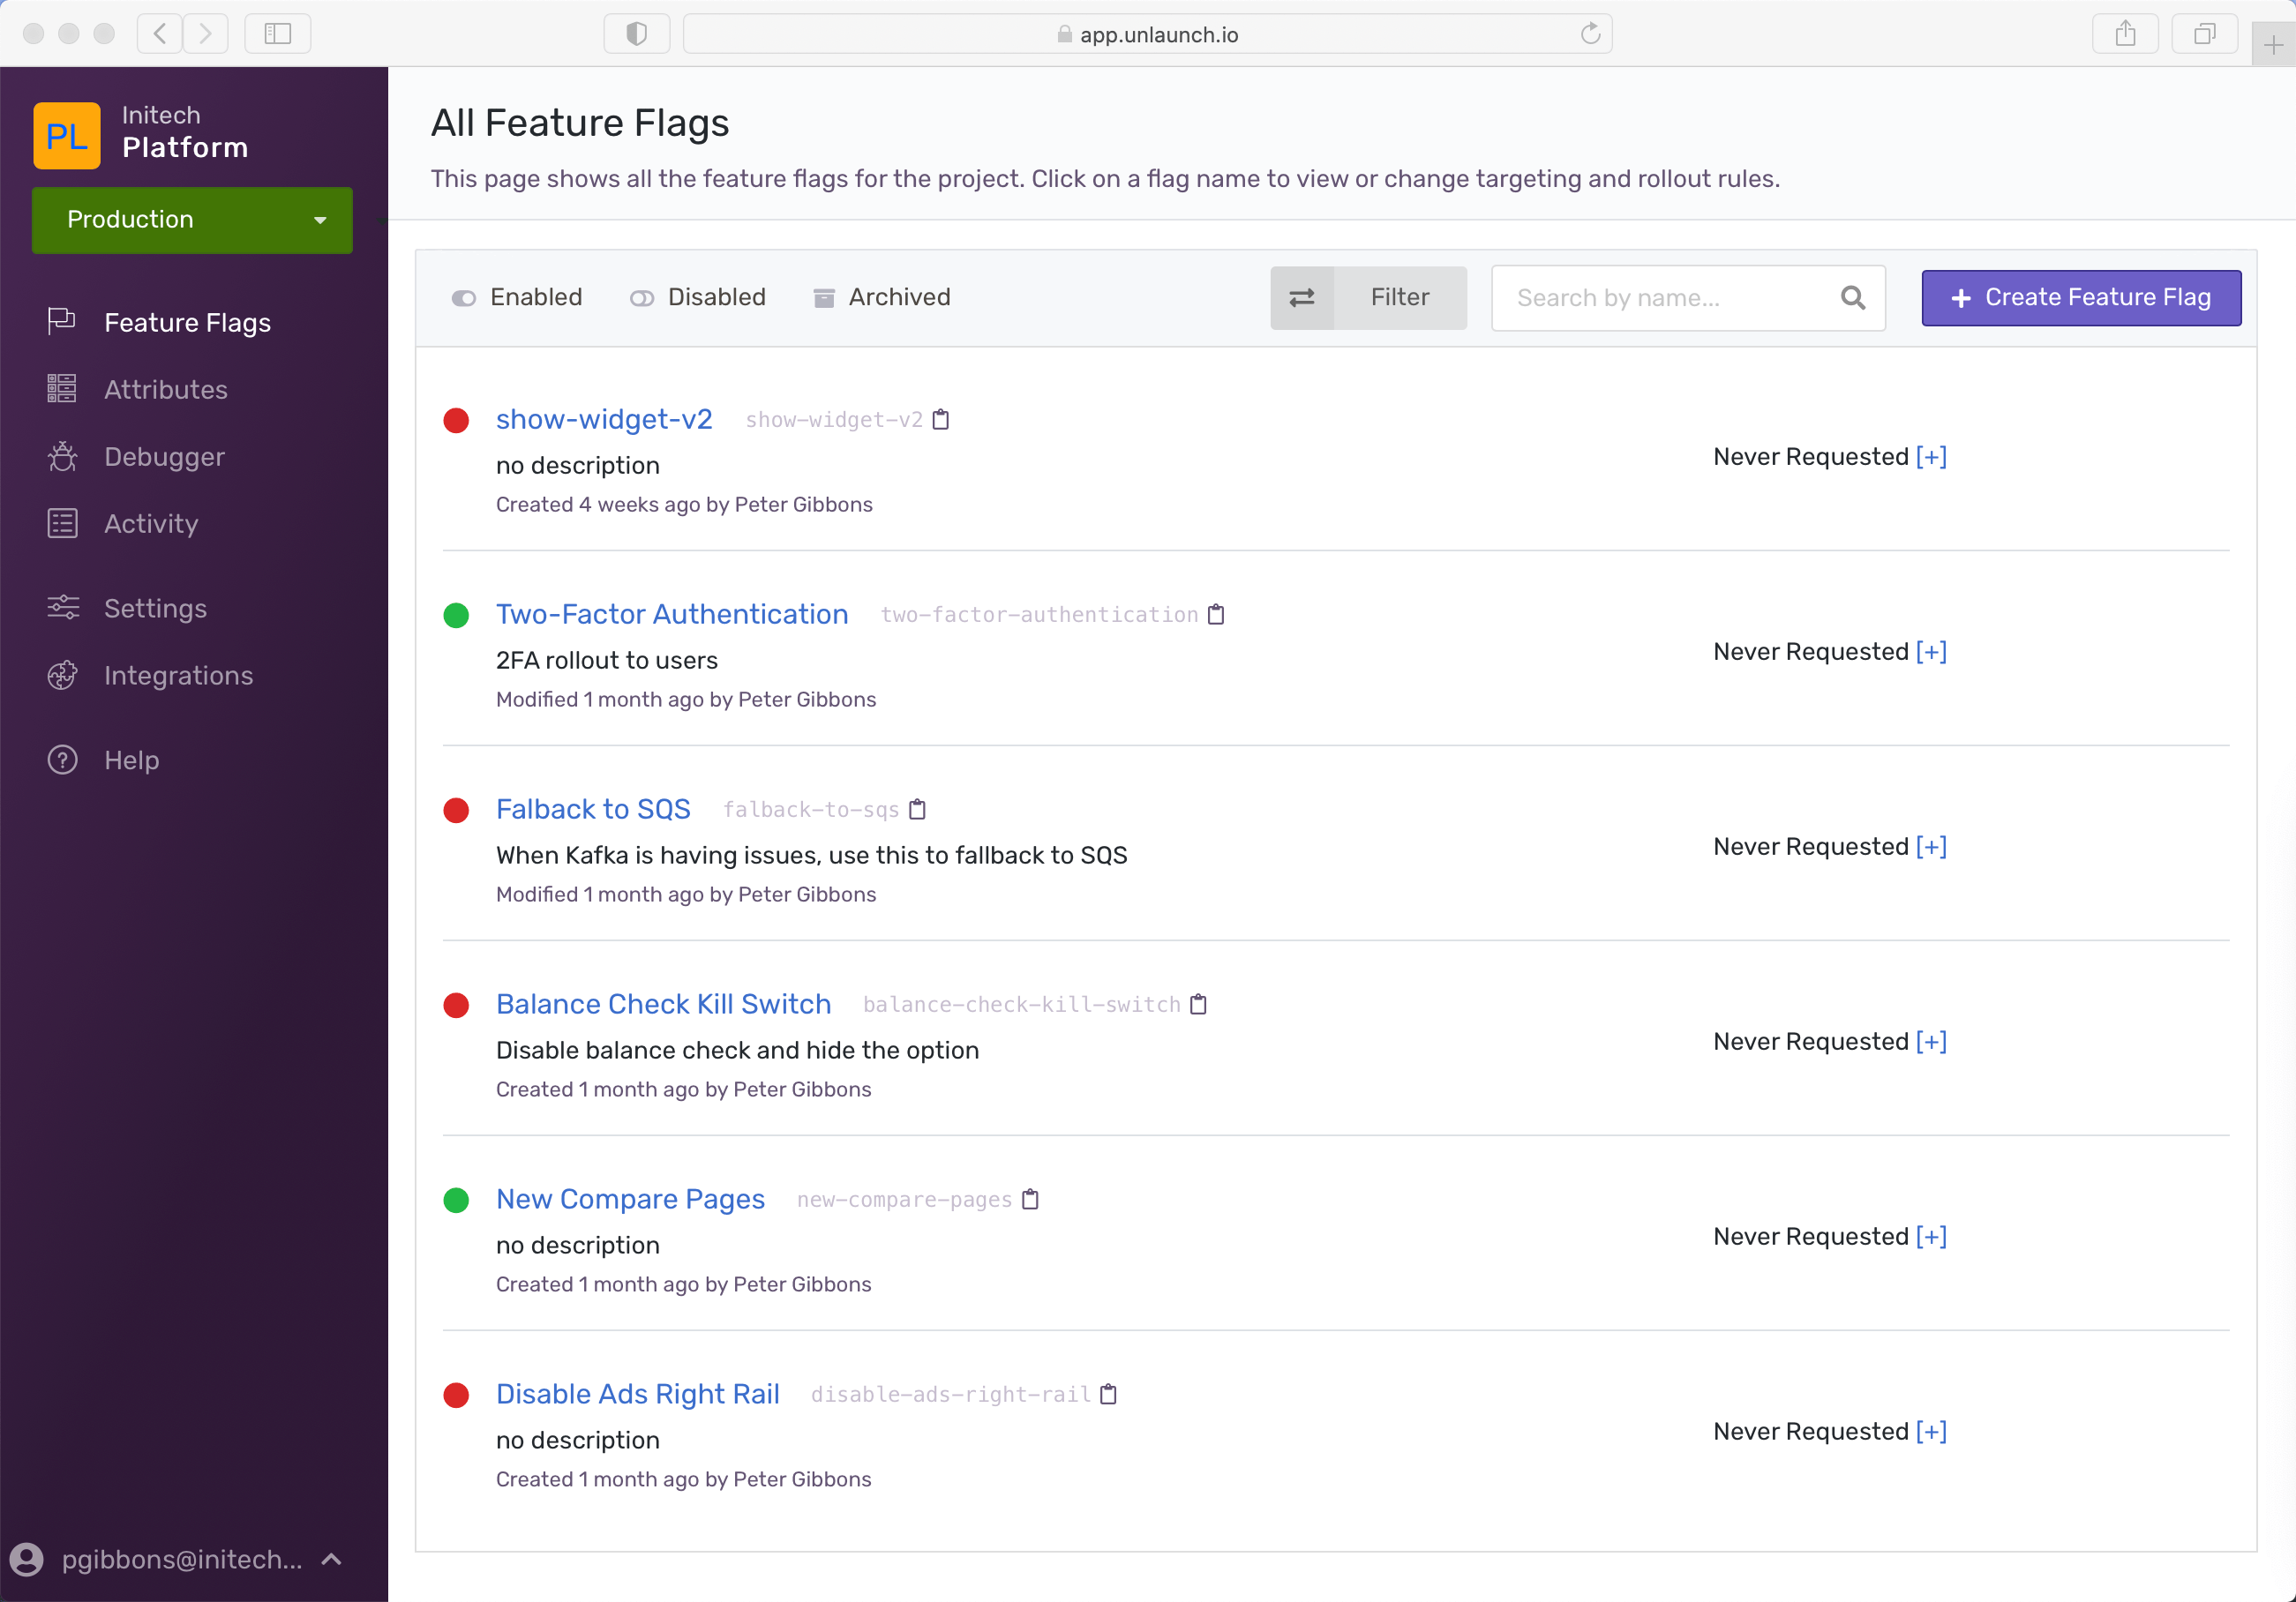This screenshot has width=2296, height=1602.
Task: Open the Integrations page
Action: [x=178, y=676]
